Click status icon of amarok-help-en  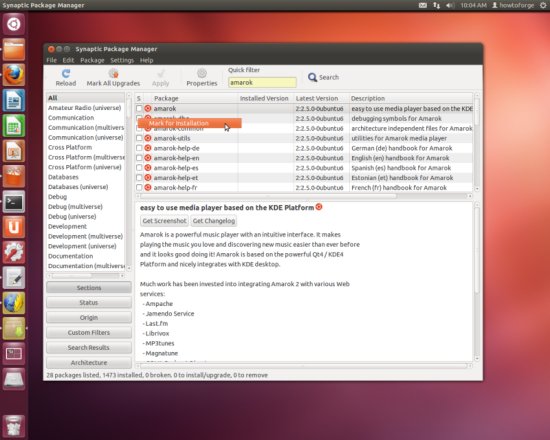(x=148, y=158)
